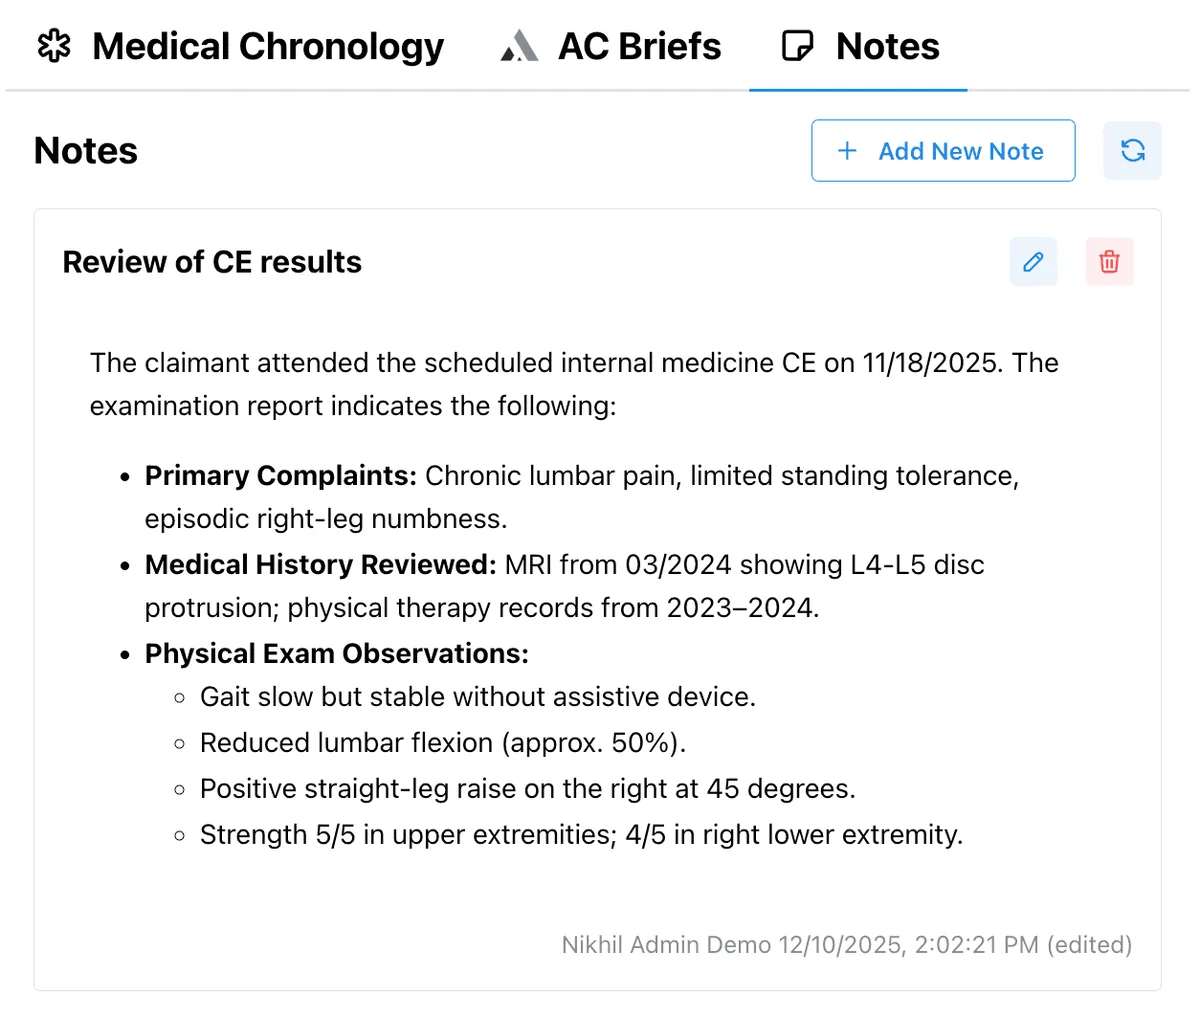Click the note title Review of CE results
1200x1014 pixels.
tap(212, 262)
